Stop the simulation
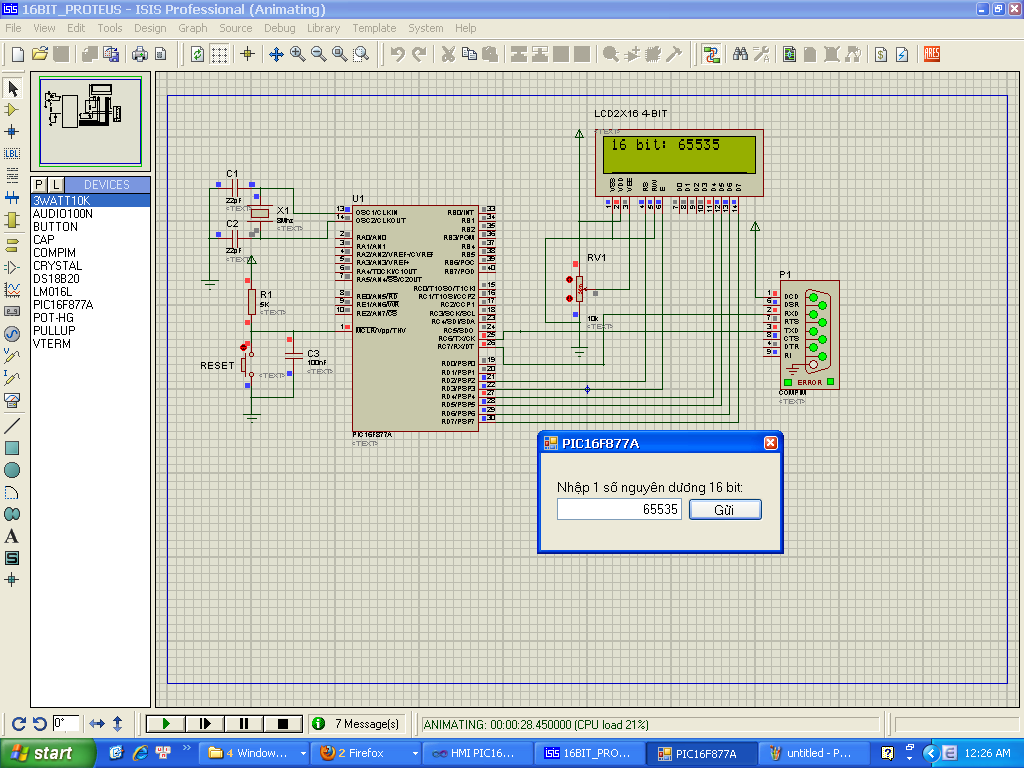The height and width of the screenshot is (768, 1024). click(x=282, y=723)
